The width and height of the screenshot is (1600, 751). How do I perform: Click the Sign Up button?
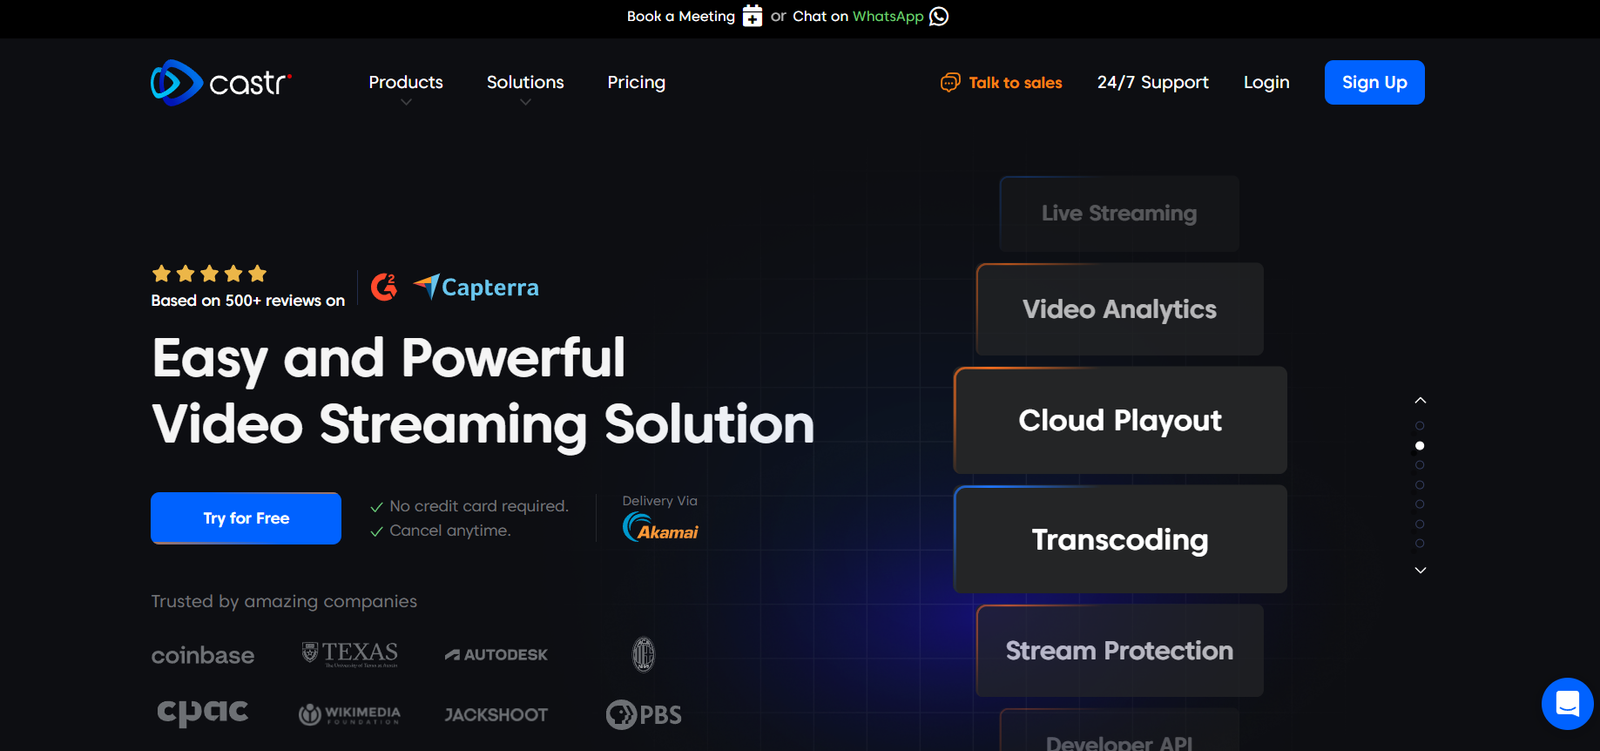(1374, 82)
